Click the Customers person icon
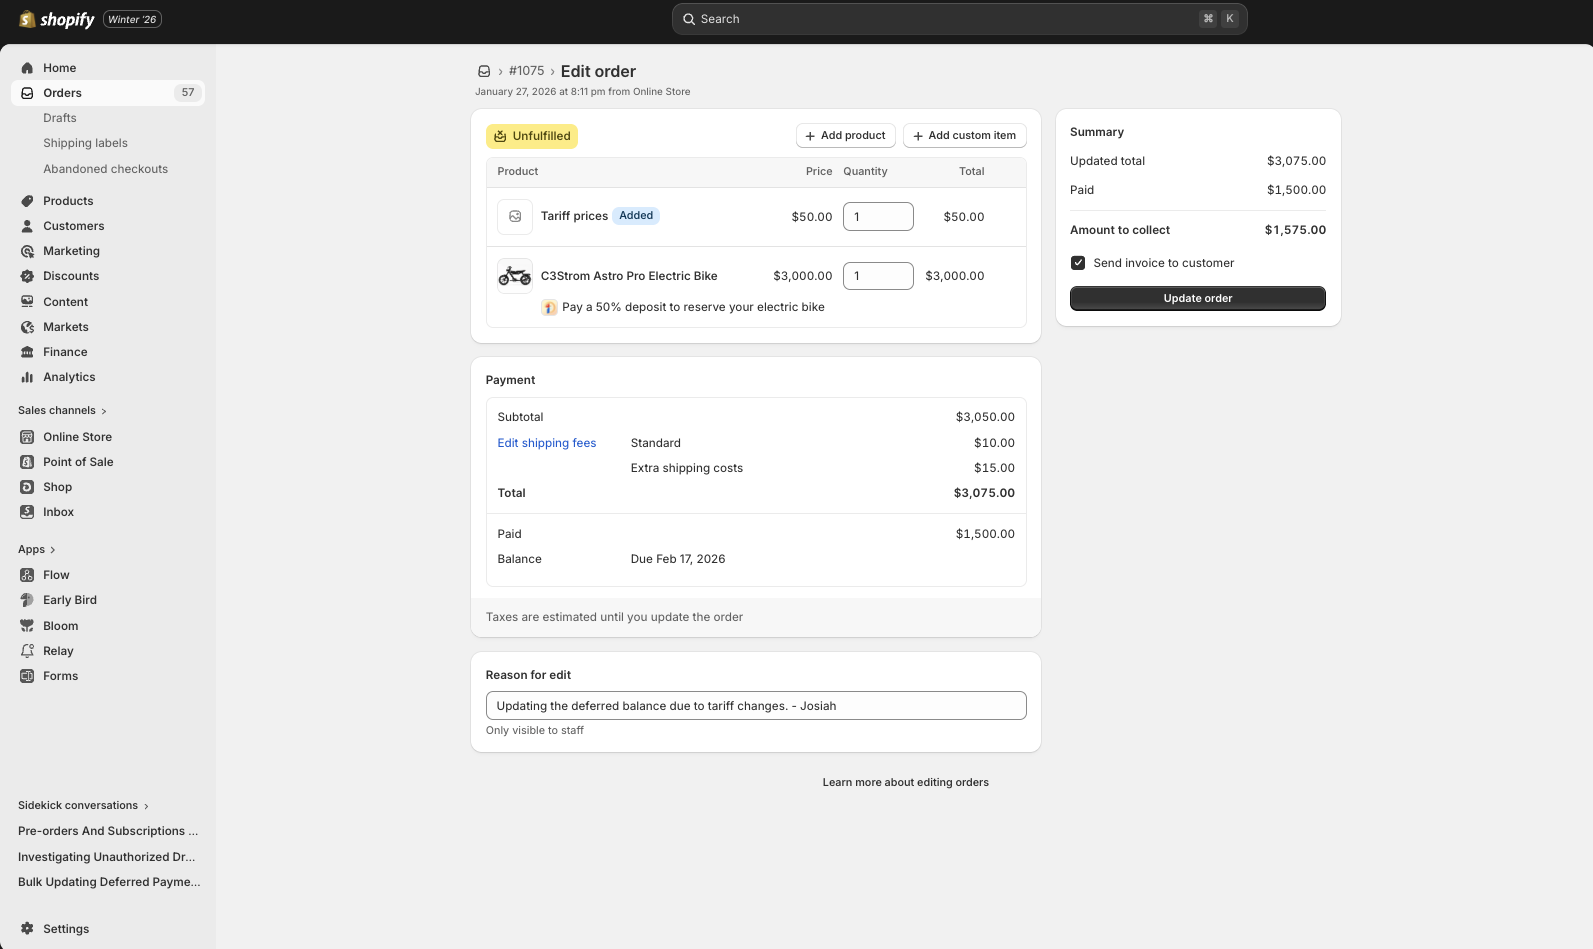Viewport: 1593px width, 949px height. click(x=27, y=226)
